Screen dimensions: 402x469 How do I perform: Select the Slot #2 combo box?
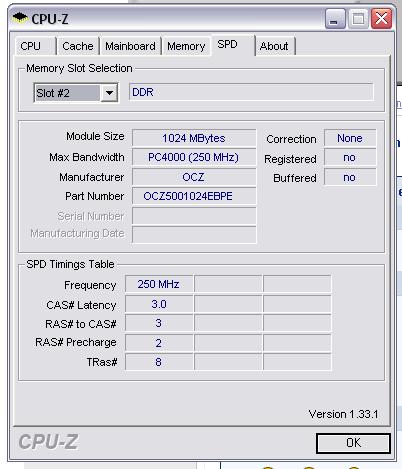tap(76, 93)
